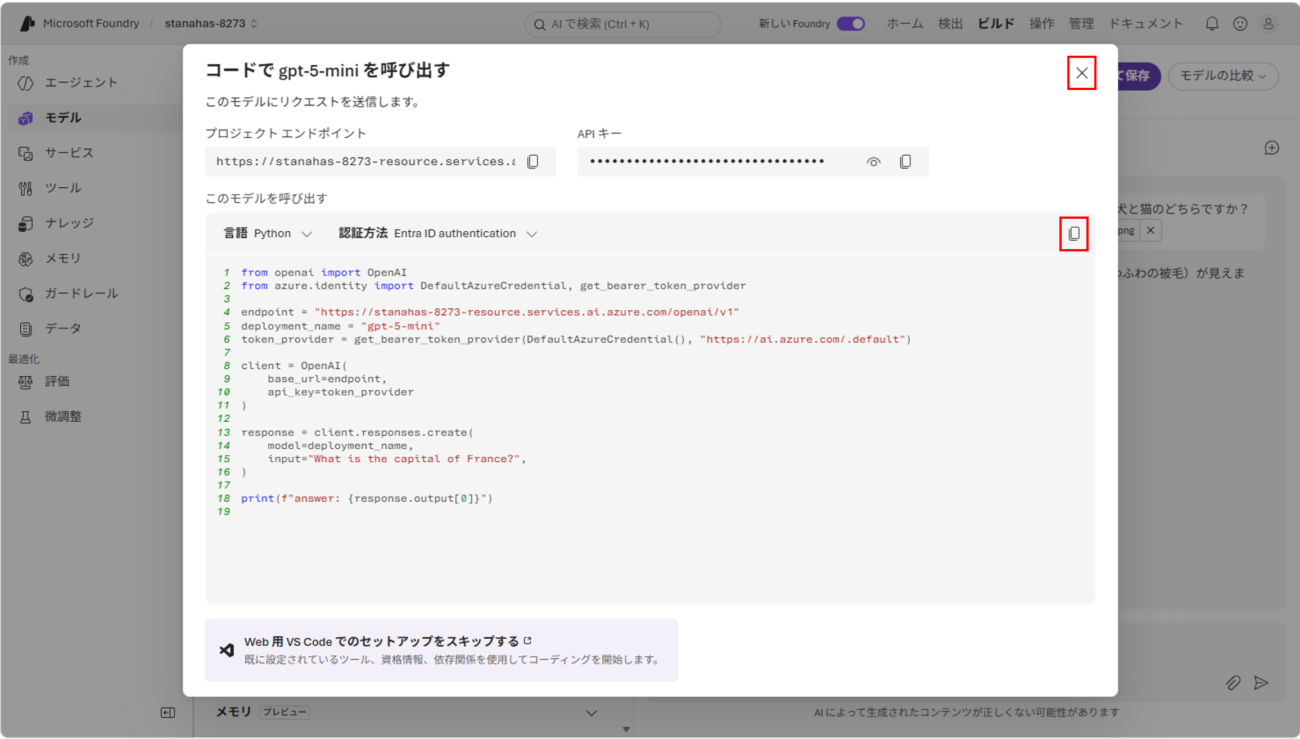Go to 検出 in top navigation

pos(951,24)
